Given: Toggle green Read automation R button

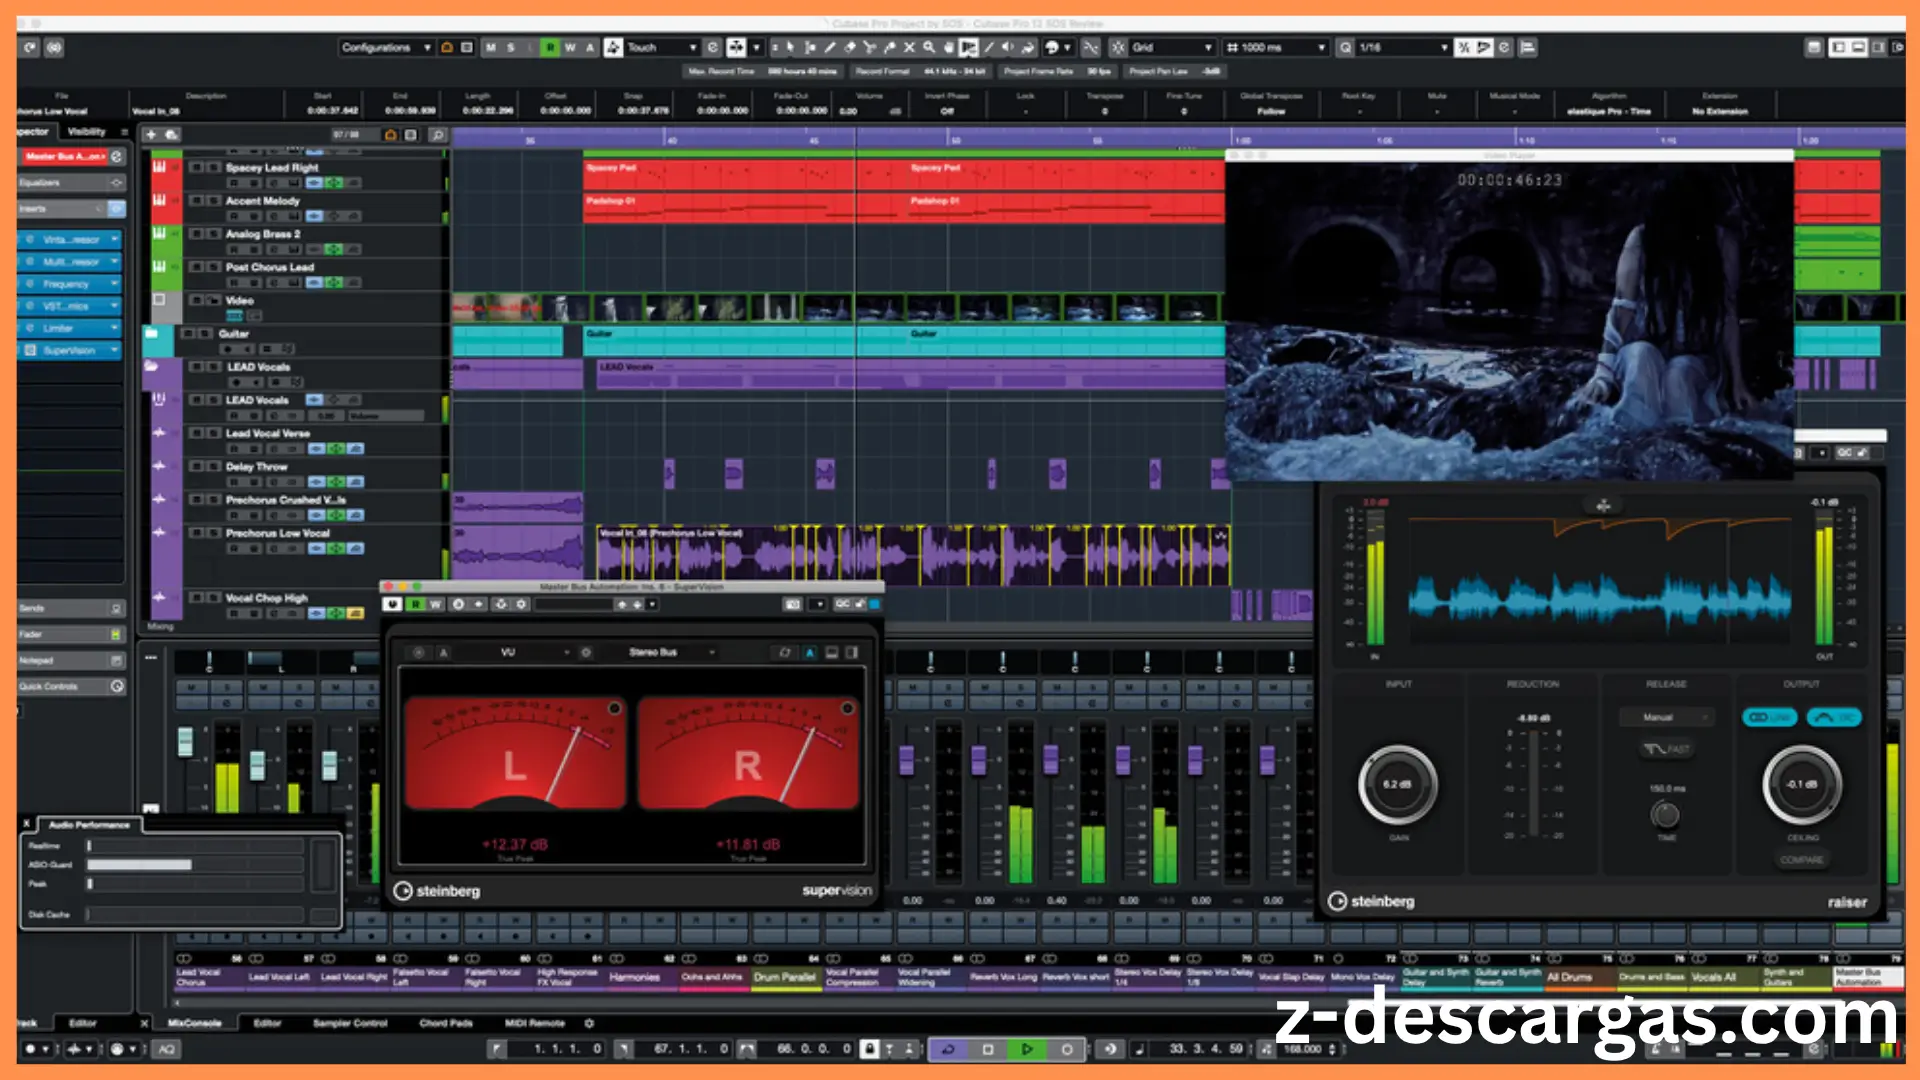Looking at the screenshot, I should (x=550, y=47).
